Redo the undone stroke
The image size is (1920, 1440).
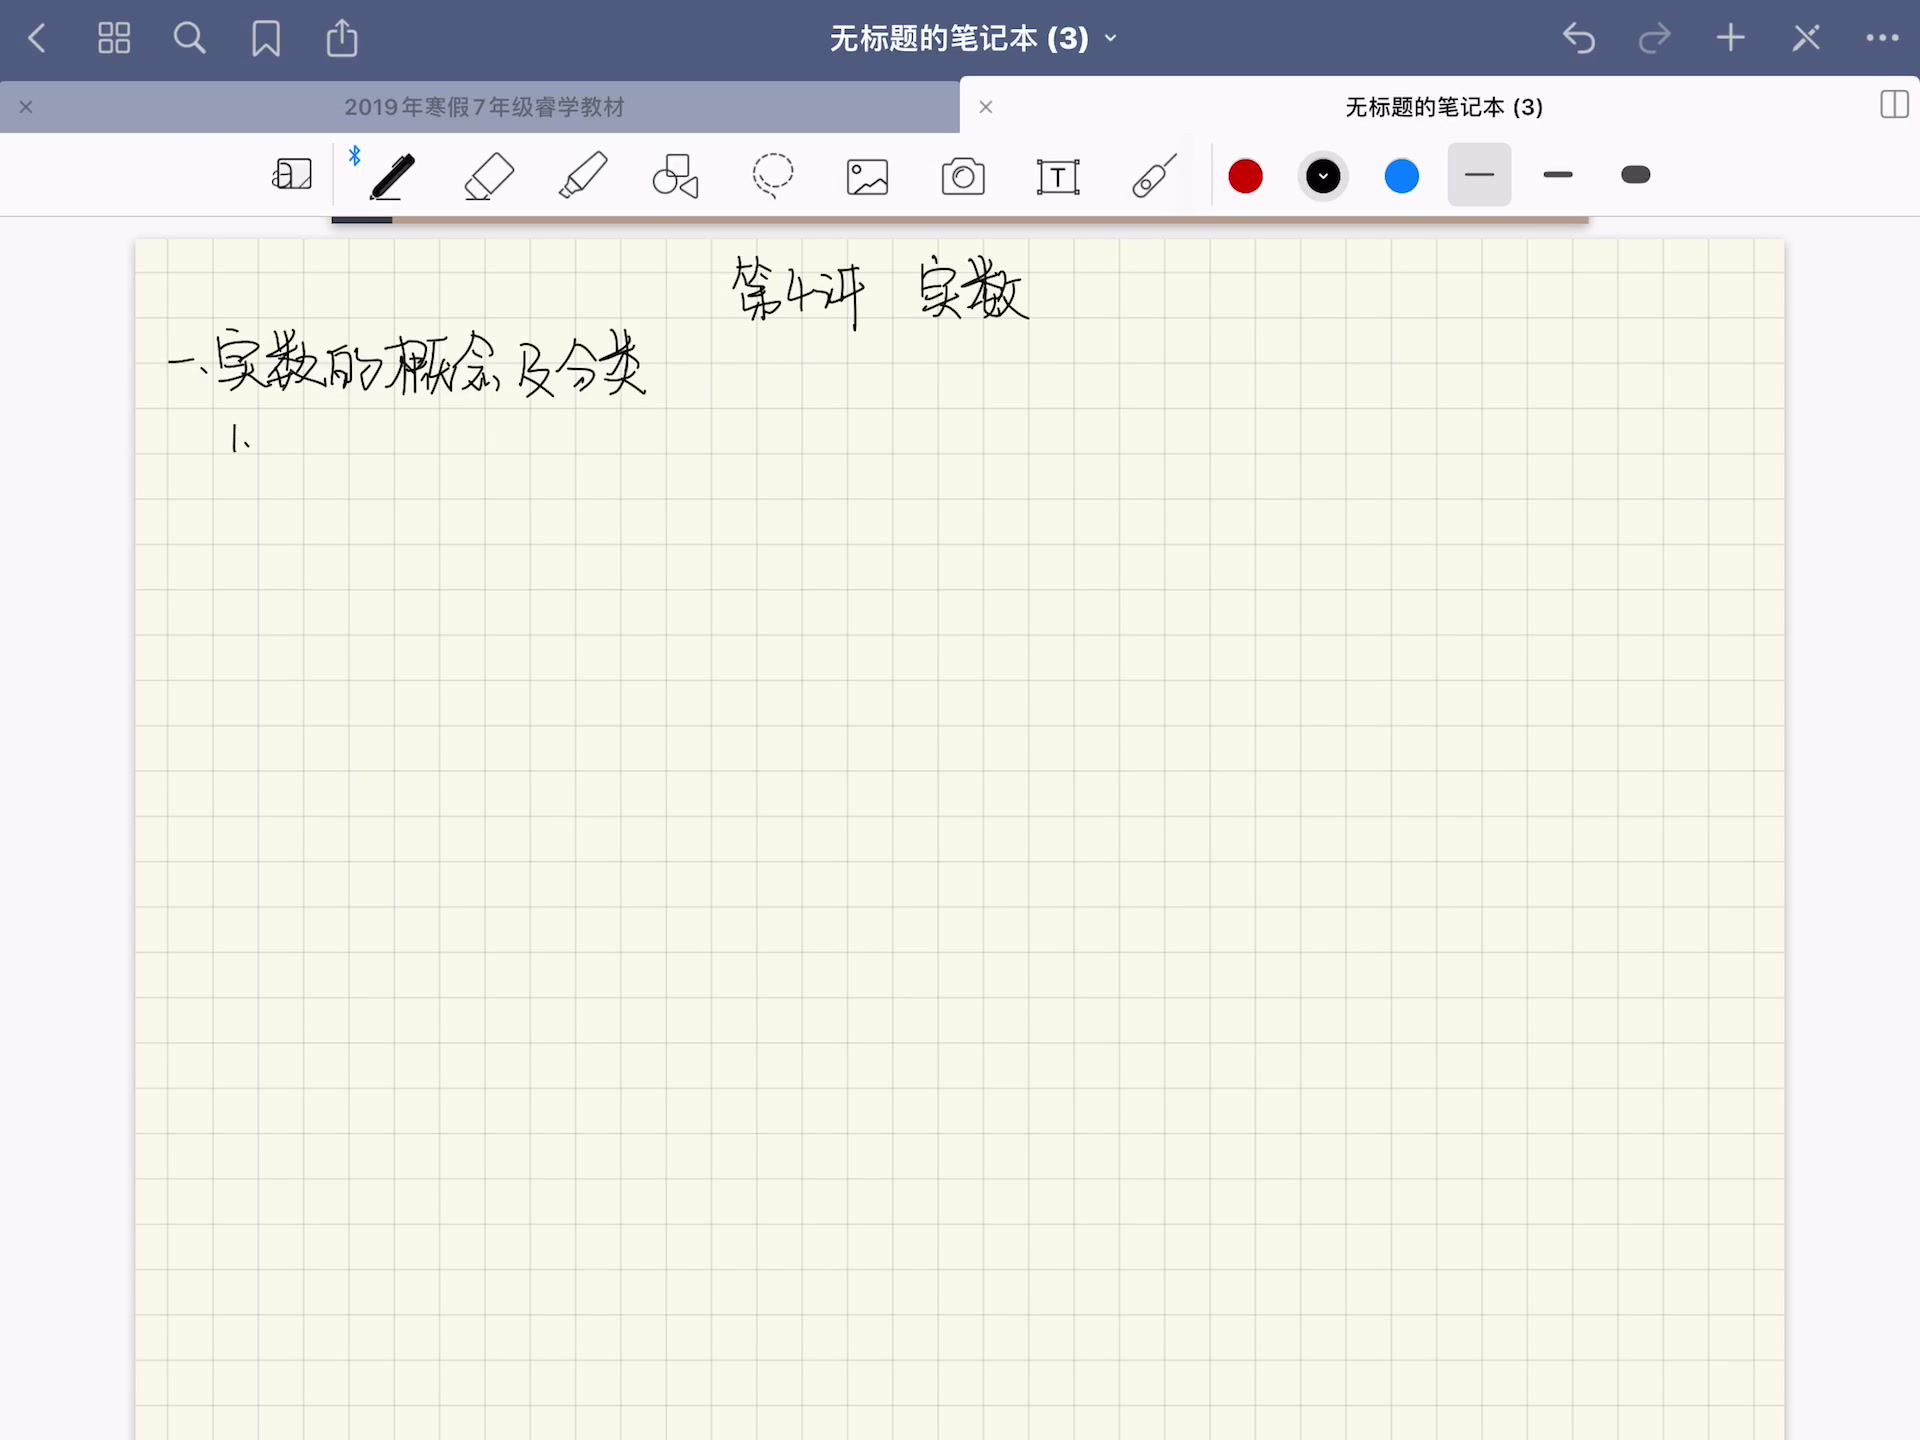1654,38
